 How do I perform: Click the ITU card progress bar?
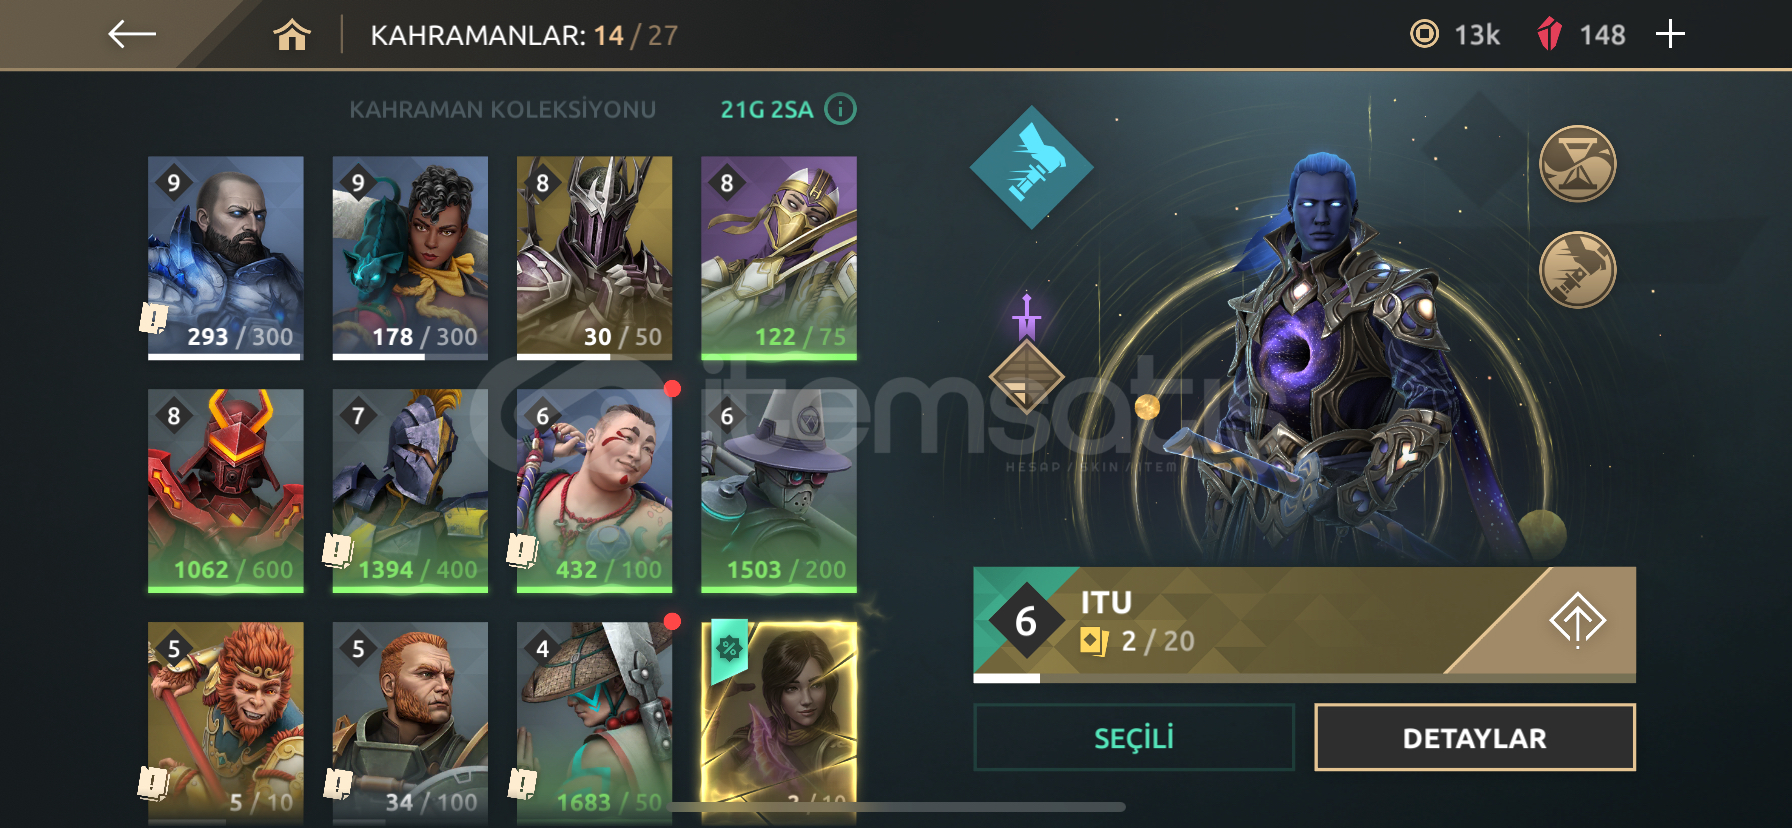tap(1304, 678)
